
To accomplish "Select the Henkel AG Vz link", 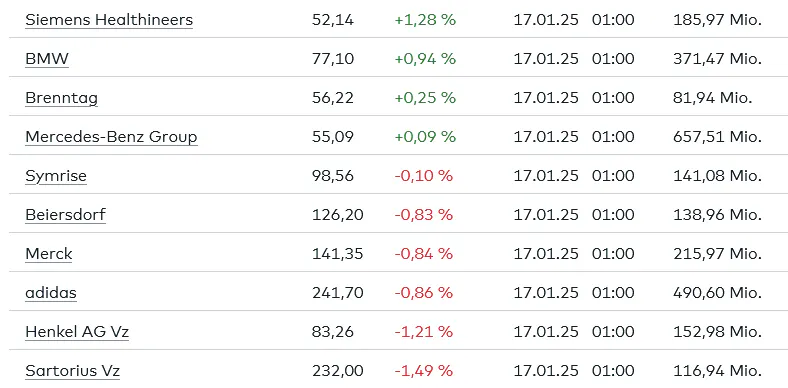I will tap(77, 332).
